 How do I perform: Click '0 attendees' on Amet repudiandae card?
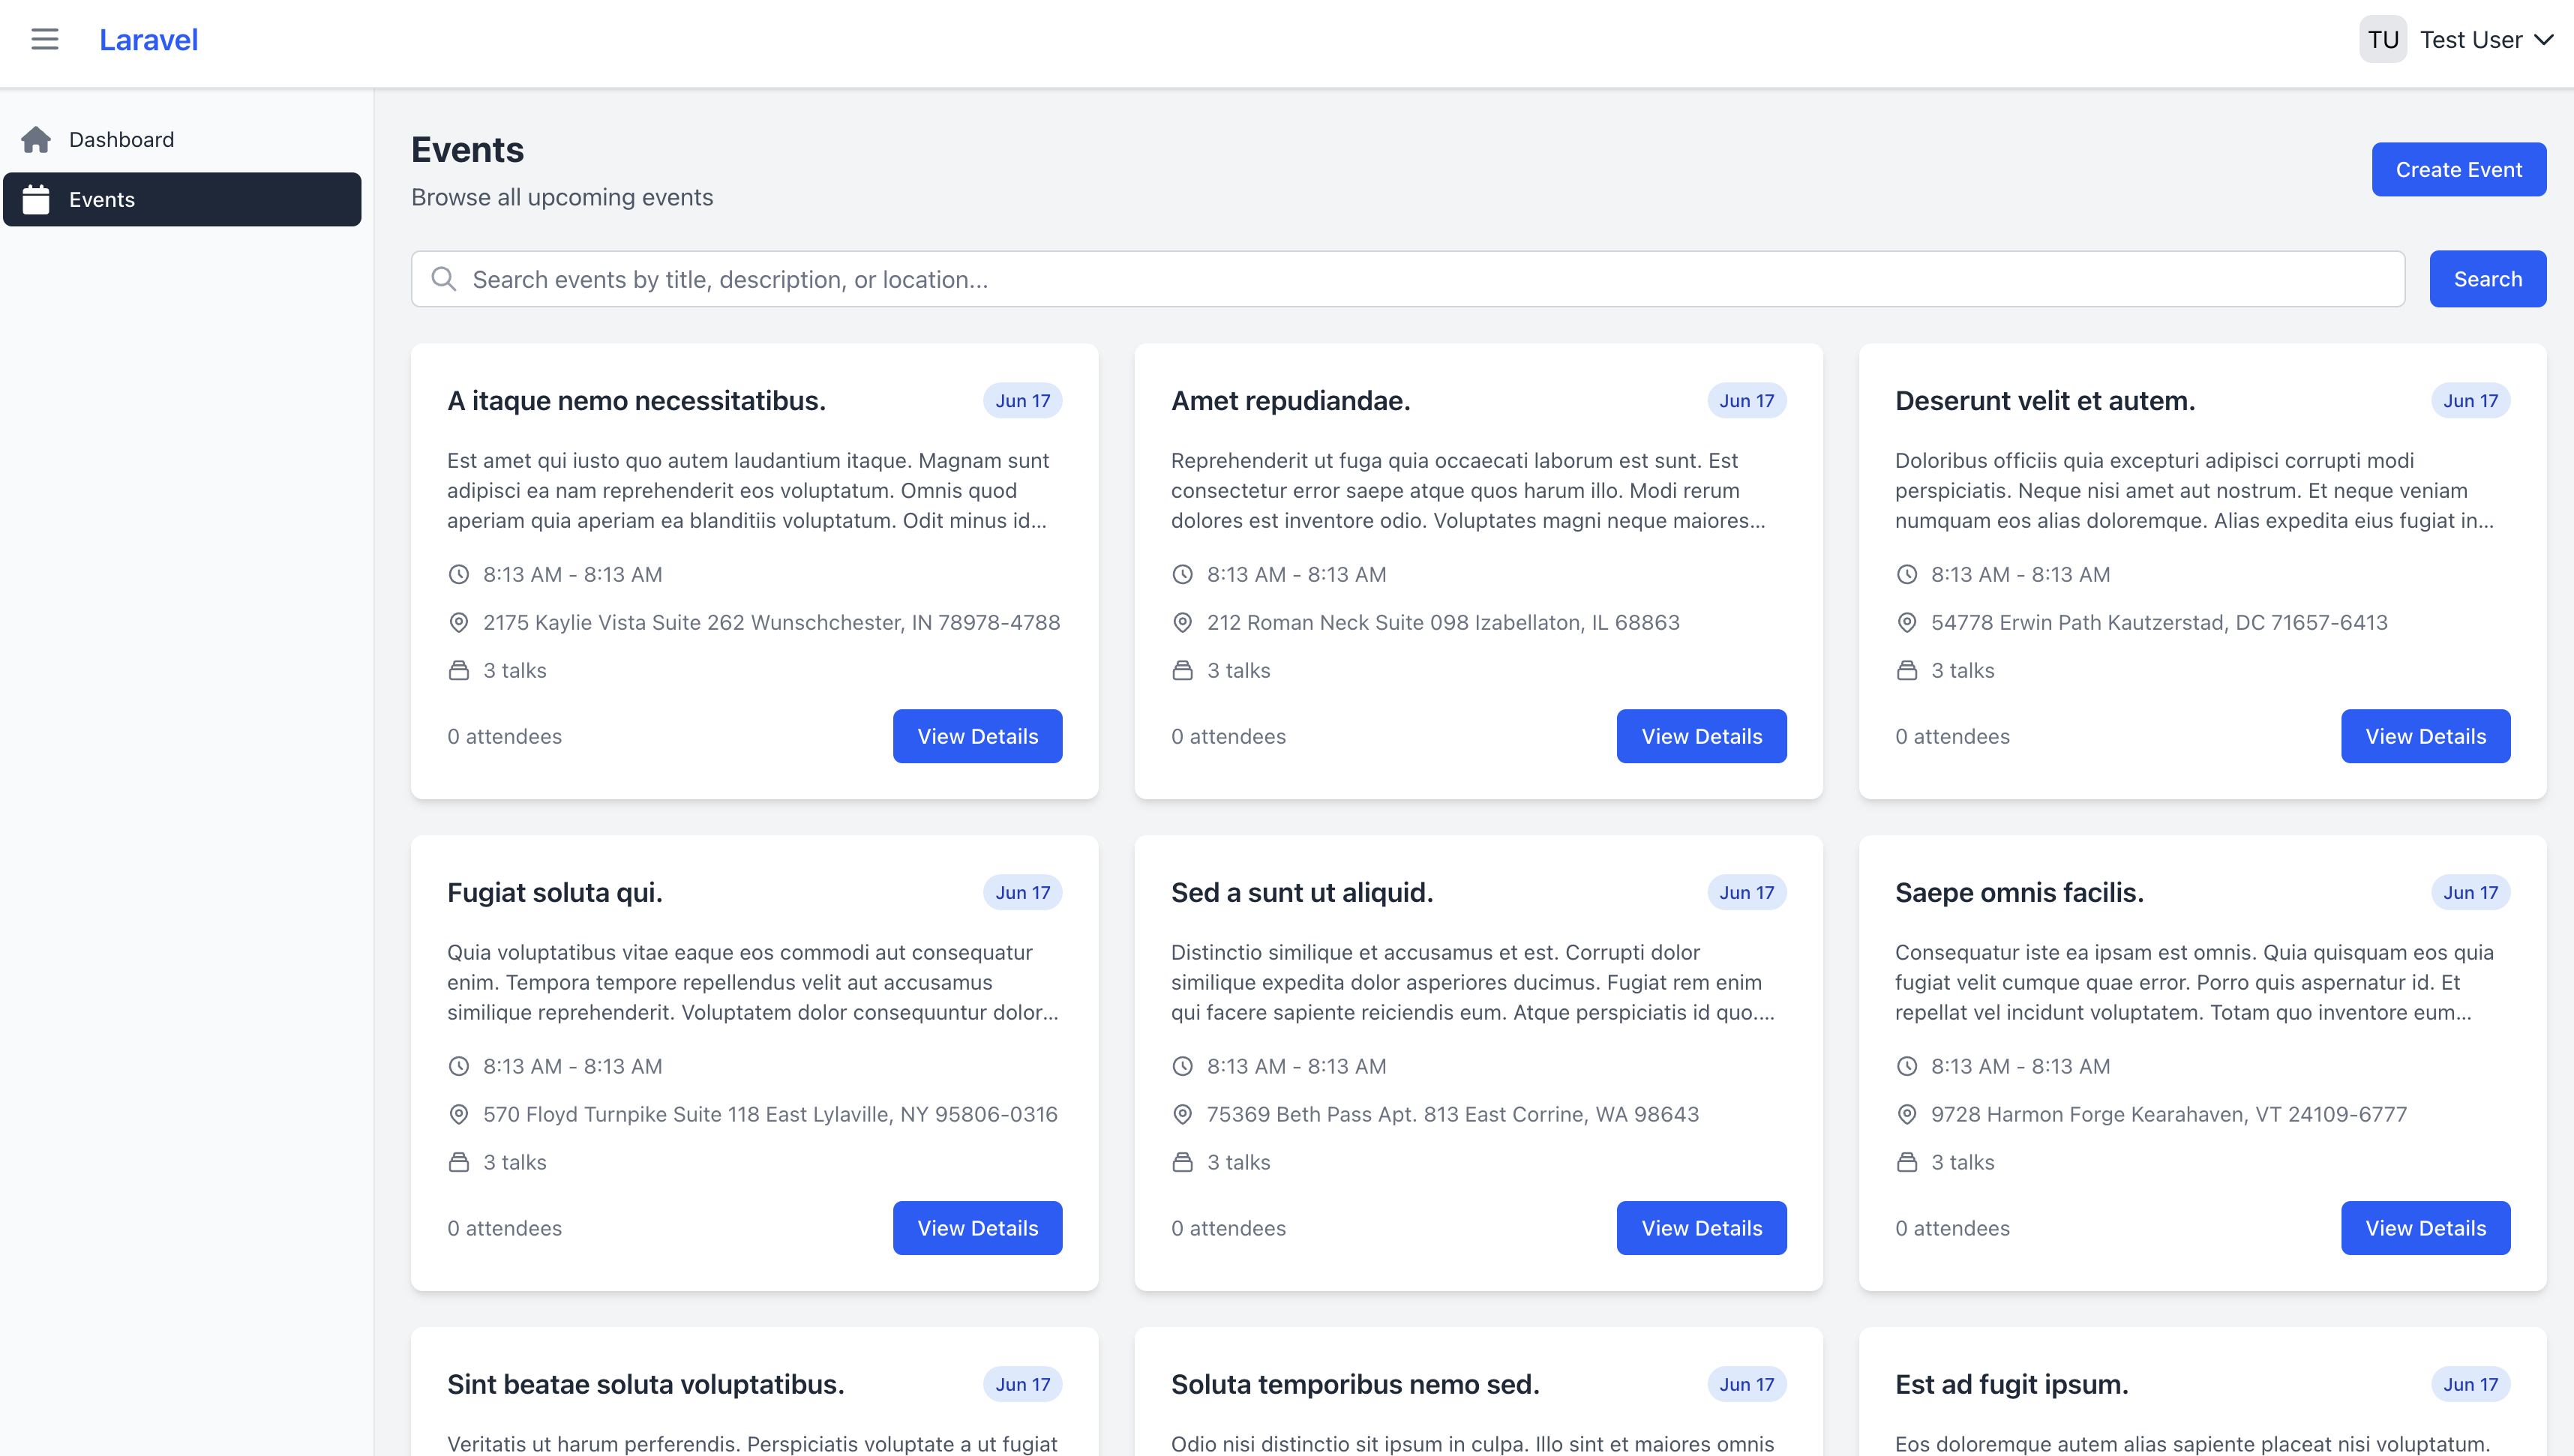click(1228, 736)
